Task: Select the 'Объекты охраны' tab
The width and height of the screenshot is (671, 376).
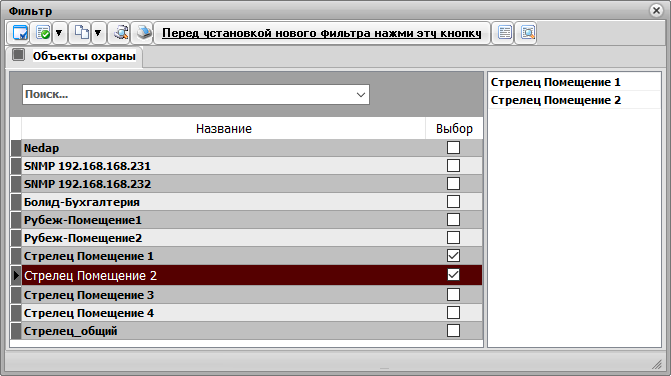Action: pyautogui.click(x=74, y=56)
